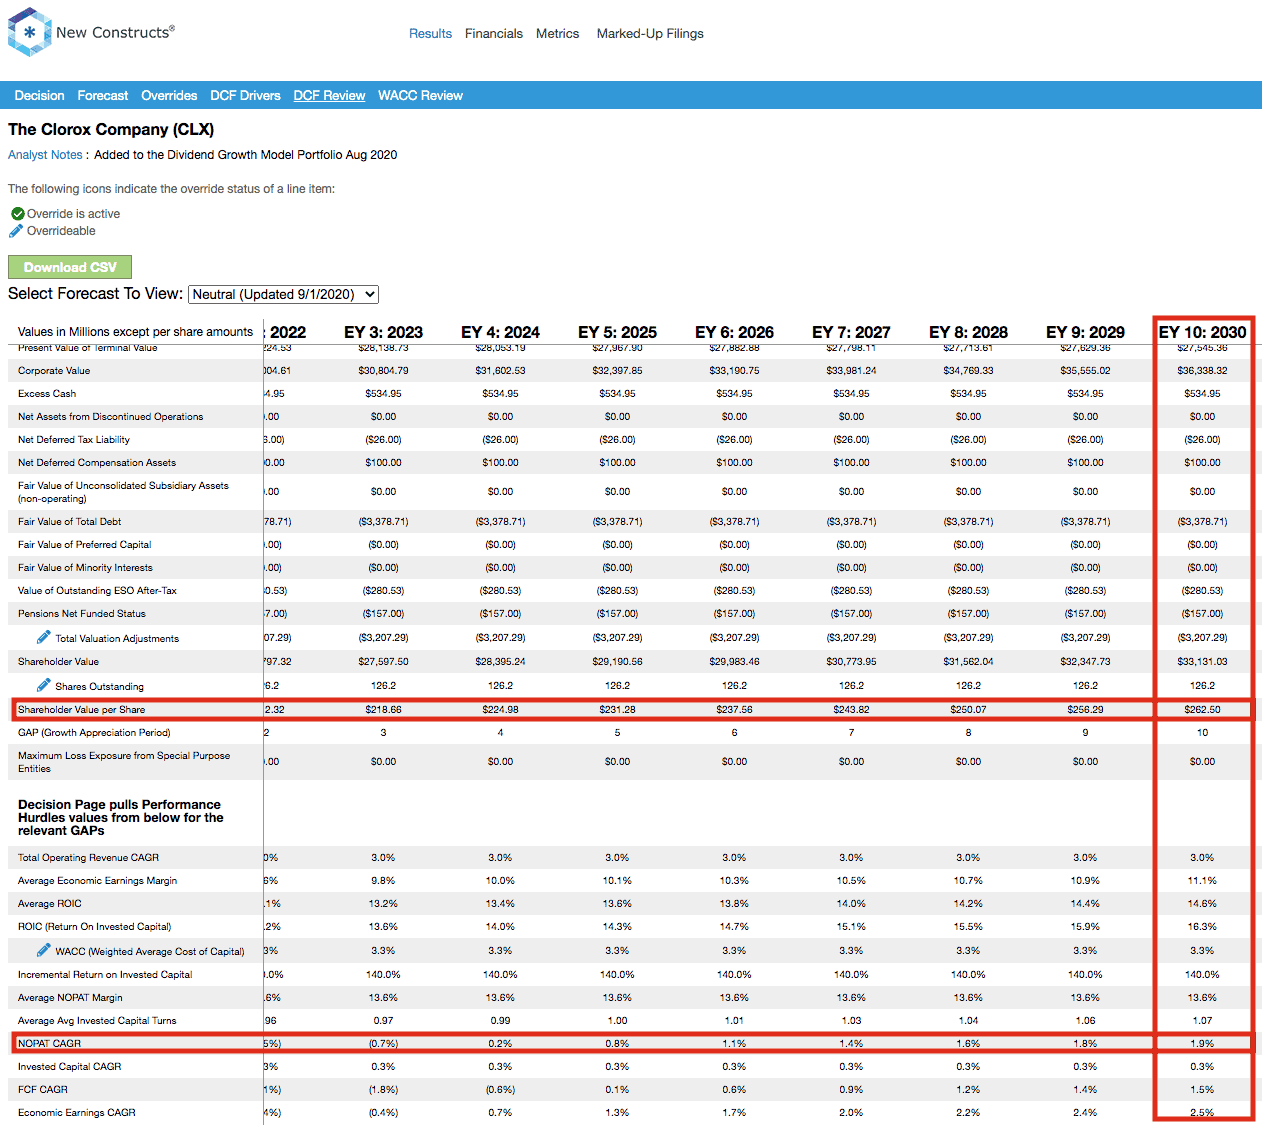Image resolution: width=1262 pixels, height=1125 pixels.
Task: Select the Excess Cash row label
Action: point(47,394)
